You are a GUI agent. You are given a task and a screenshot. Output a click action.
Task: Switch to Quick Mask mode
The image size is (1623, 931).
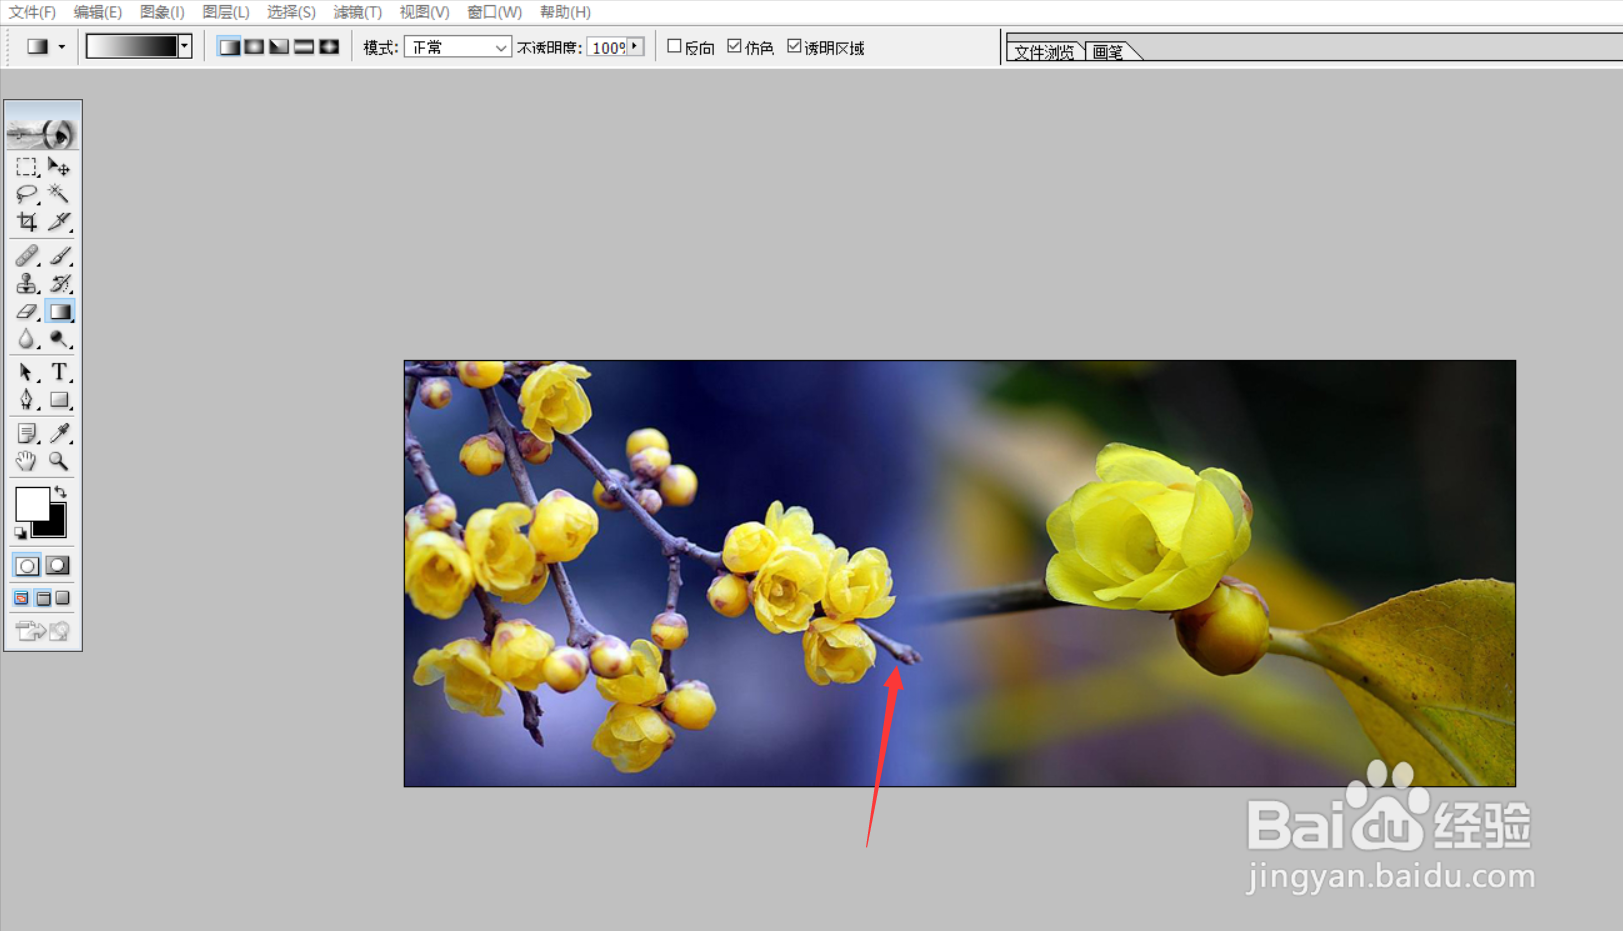pyautogui.click(x=58, y=565)
